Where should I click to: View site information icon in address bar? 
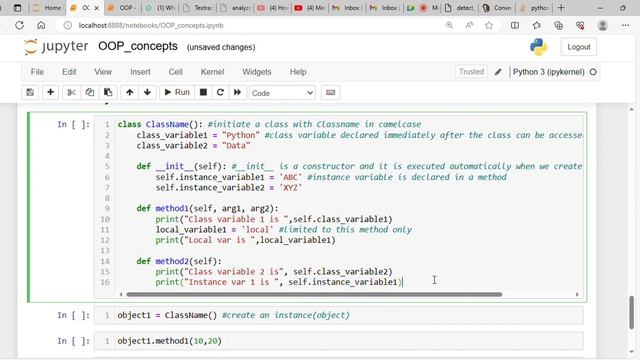coord(68,25)
